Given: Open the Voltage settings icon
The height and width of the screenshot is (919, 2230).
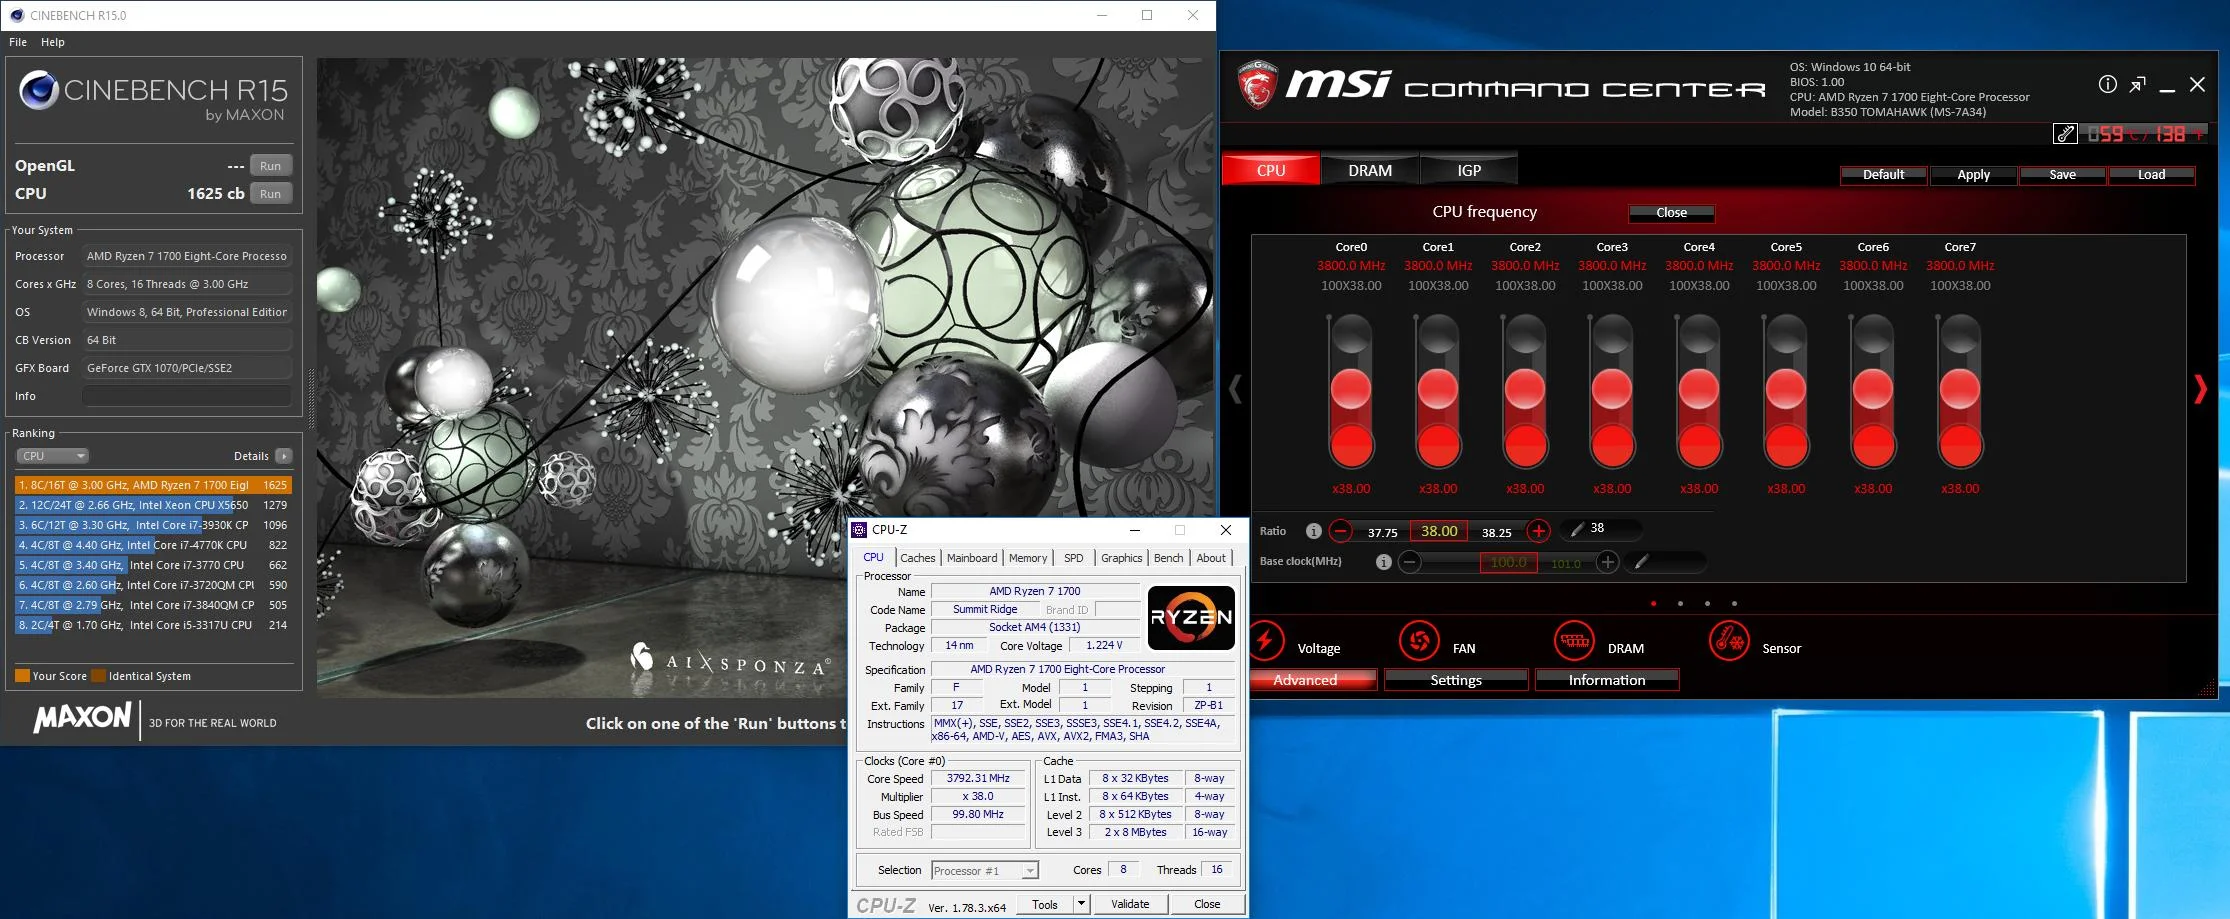Looking at the screenshot, I should tap(1266, 641).
